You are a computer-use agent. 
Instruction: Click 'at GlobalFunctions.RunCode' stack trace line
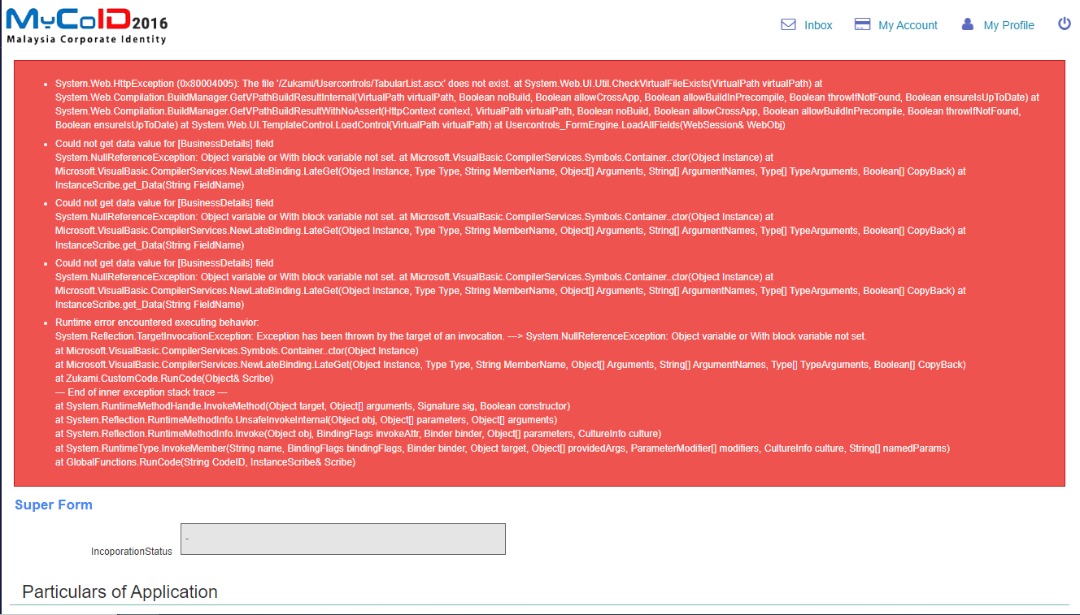tap(205, 462)
